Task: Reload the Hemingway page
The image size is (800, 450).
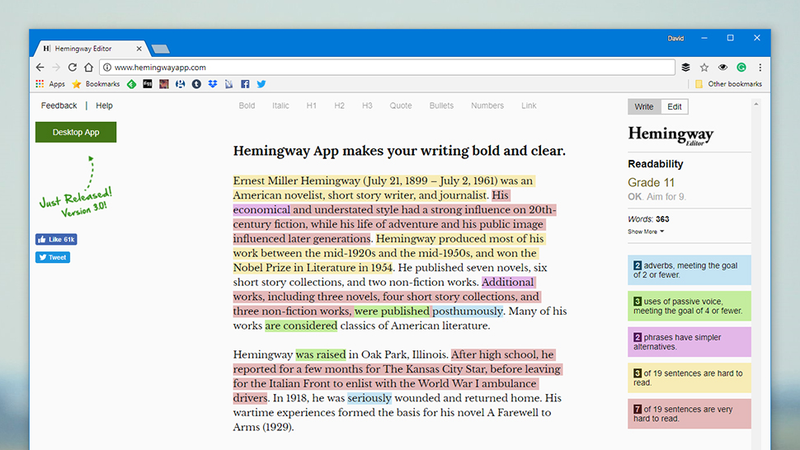Action: coord(72,67)
